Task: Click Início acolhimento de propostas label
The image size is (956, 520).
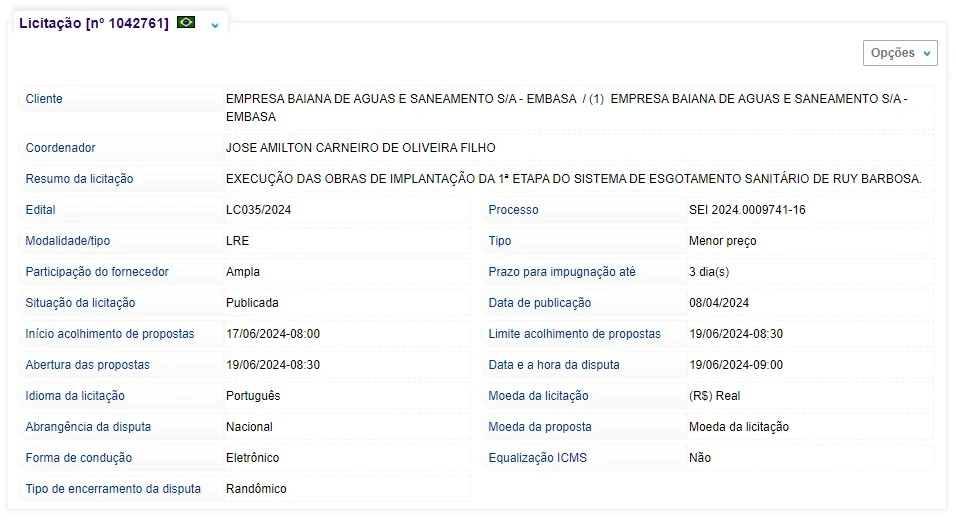Action: (110, 334)
